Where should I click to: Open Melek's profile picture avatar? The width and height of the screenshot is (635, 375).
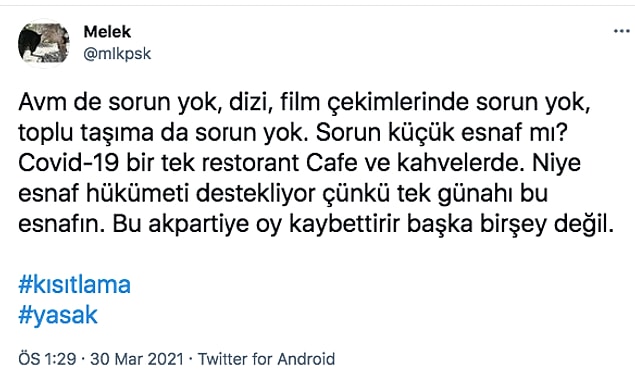(x=44, y=43)
